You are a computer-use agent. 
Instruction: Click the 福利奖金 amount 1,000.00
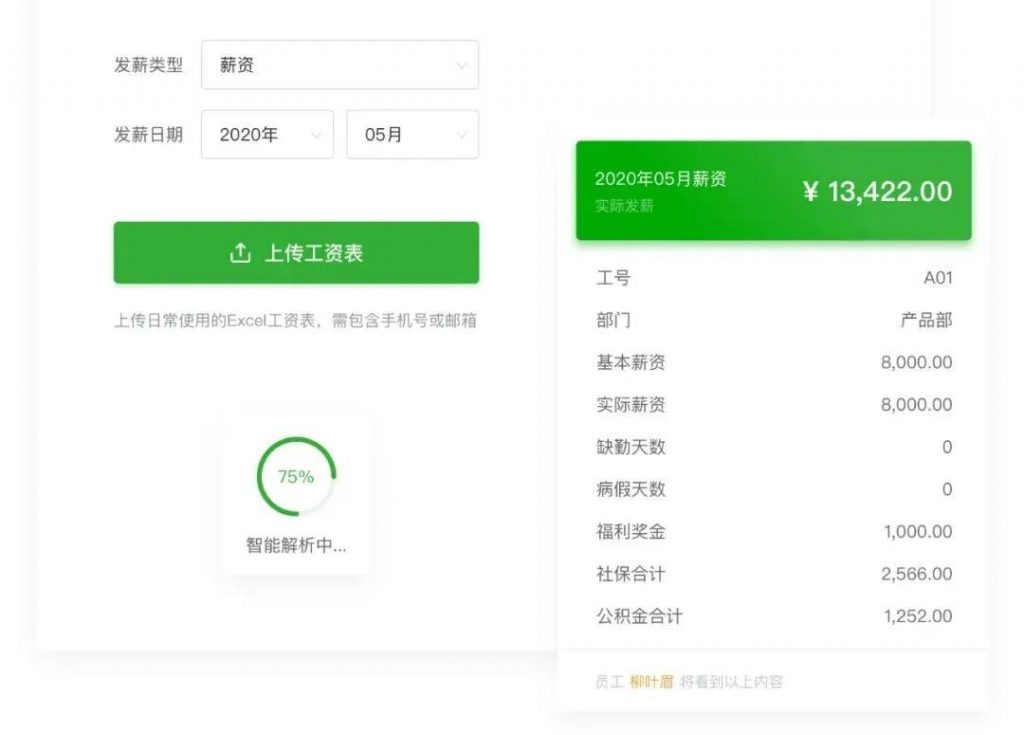(917, 532)
